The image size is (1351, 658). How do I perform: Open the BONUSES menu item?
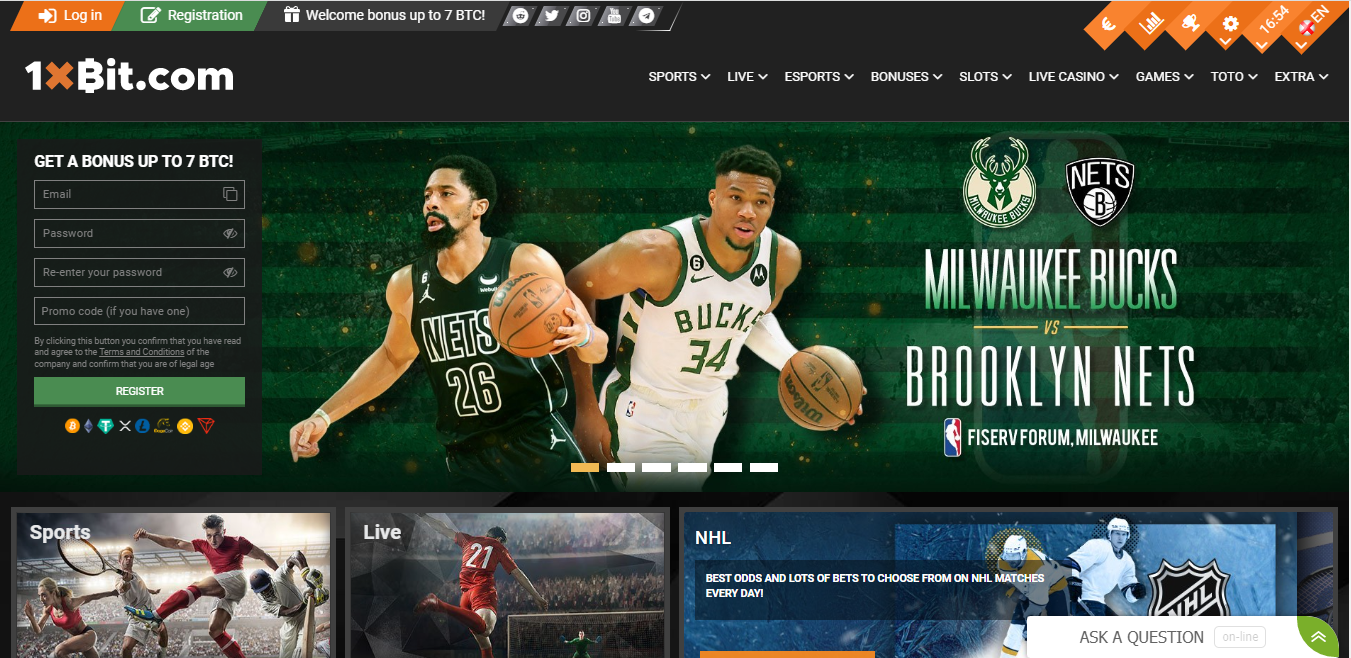coord(906,77)
